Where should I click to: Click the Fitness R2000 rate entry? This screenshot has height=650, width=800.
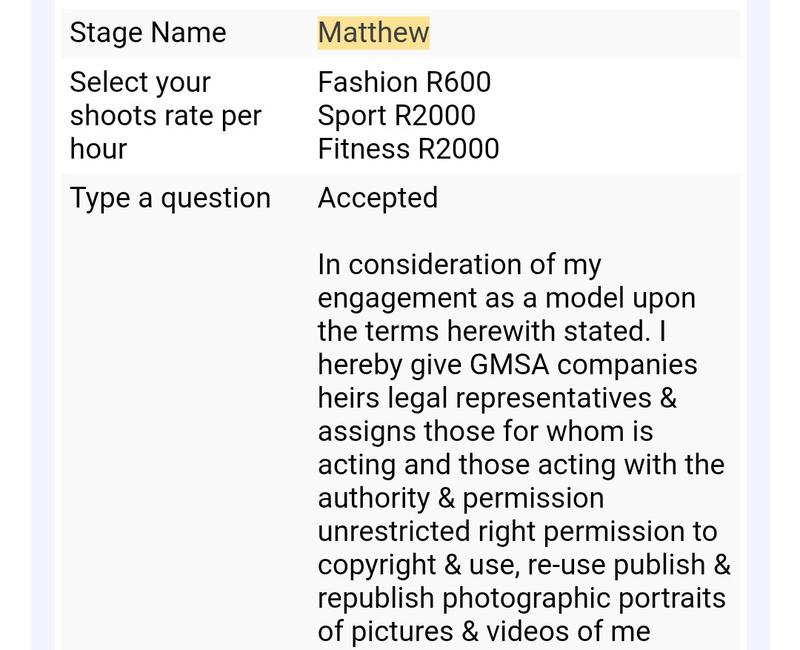408,149
